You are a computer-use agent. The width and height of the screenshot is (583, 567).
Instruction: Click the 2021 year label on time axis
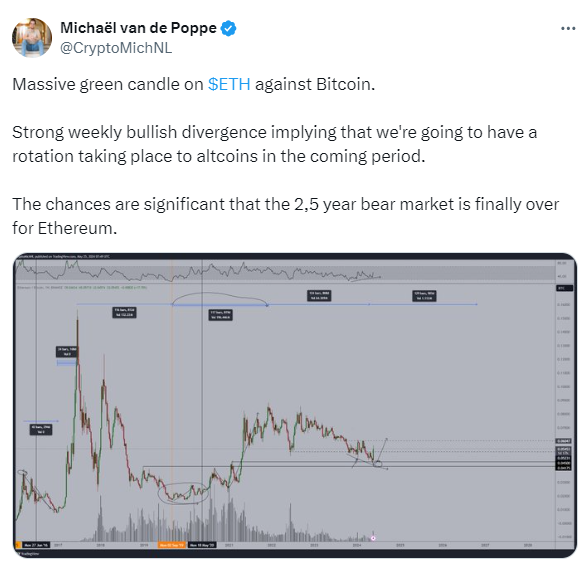pos(229,545)
